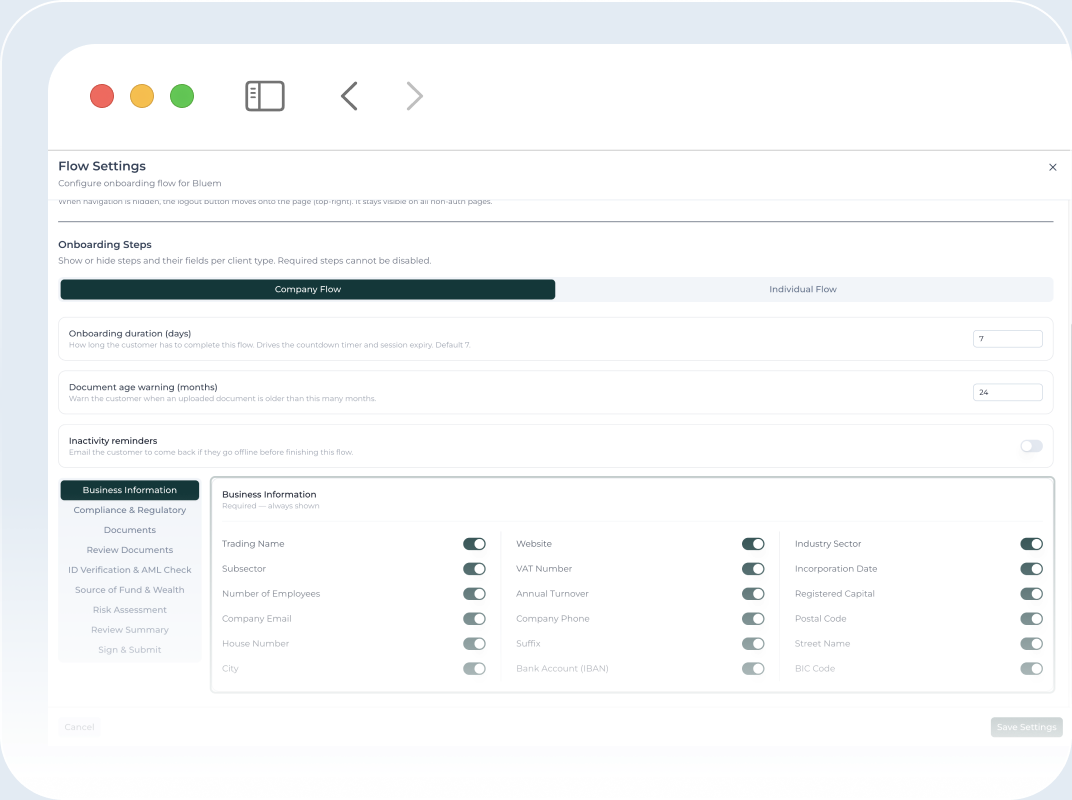Click the 'Configure onboarding flow for Bluem' subtitle
The image size is (1072, 800).
coord(139,183)
